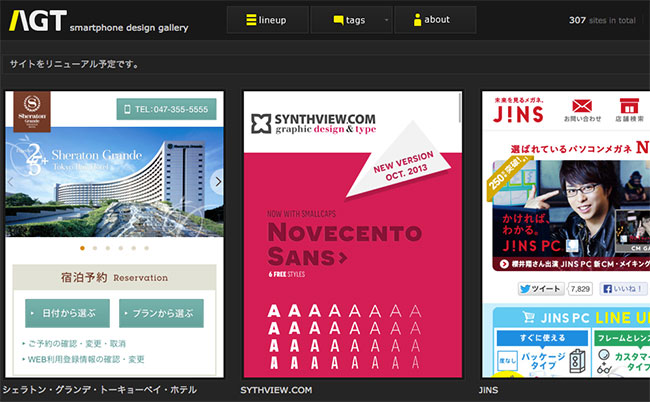Viewport: 650px width, 402px height.
Task: Click the 日付から選ぶ button
Action: click(x=68, y=313)
